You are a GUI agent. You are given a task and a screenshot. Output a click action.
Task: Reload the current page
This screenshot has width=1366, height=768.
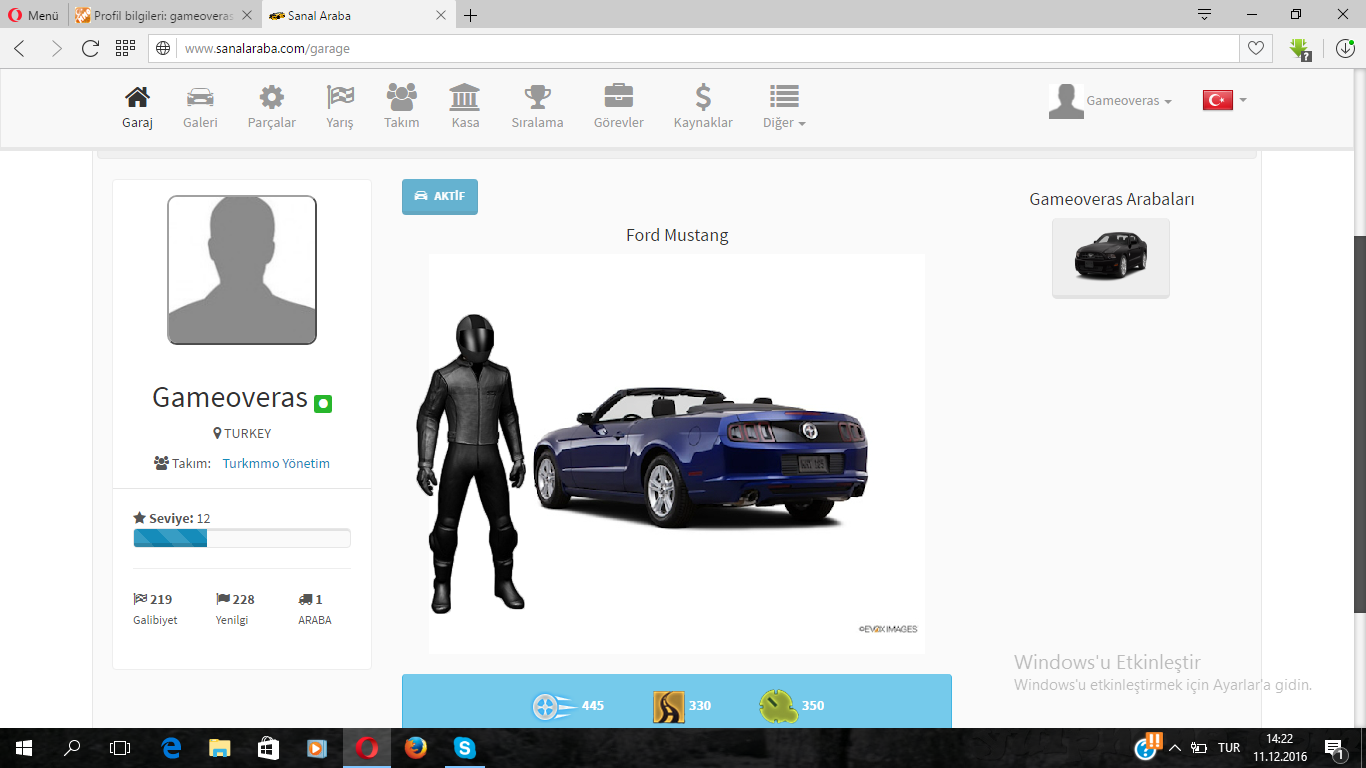(91, 48)
